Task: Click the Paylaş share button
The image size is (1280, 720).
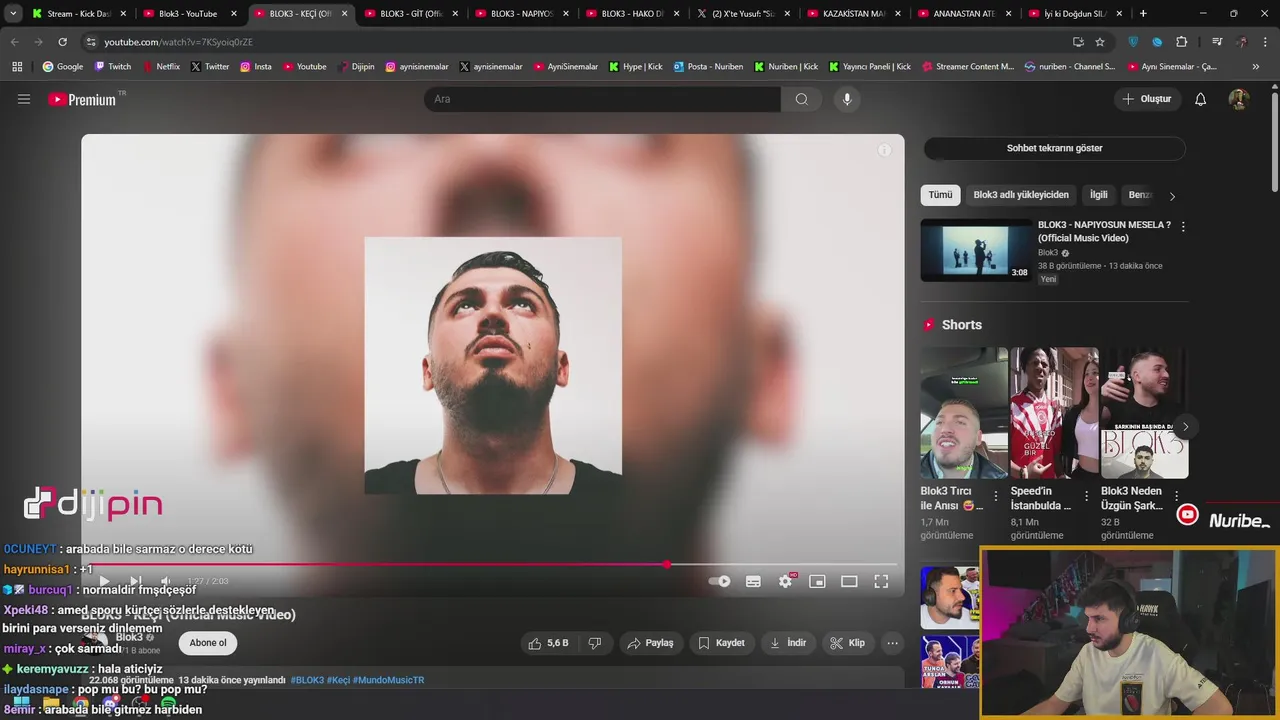Action: pyautogui.click(x=650, y=643)
